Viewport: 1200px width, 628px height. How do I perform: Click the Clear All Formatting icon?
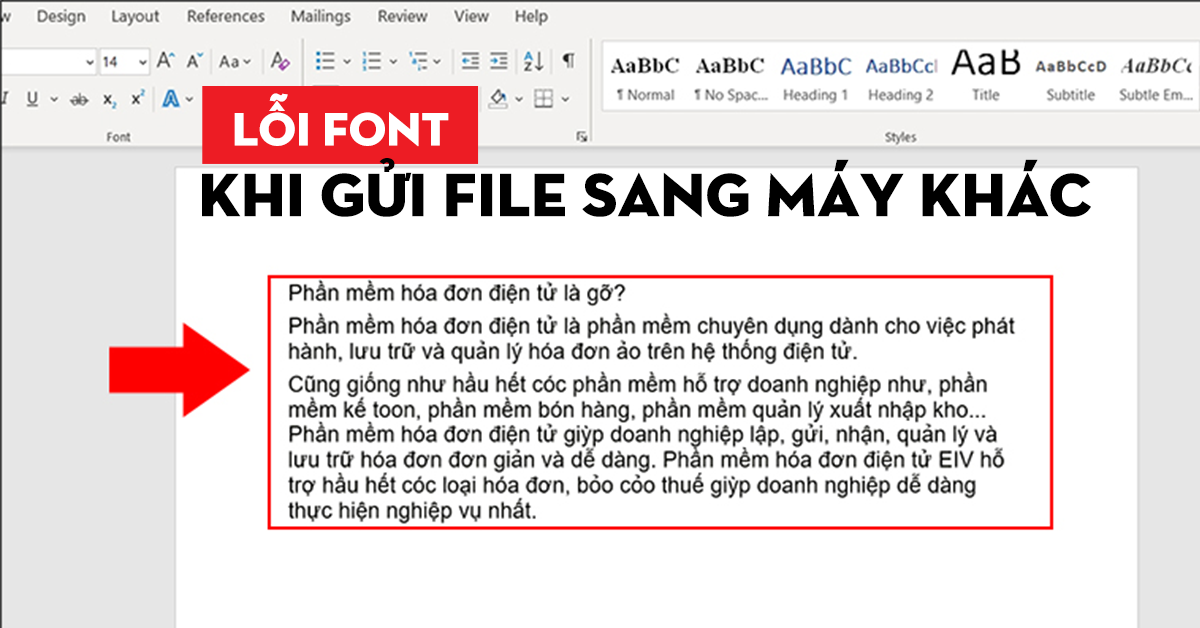[x=280, y=62]
